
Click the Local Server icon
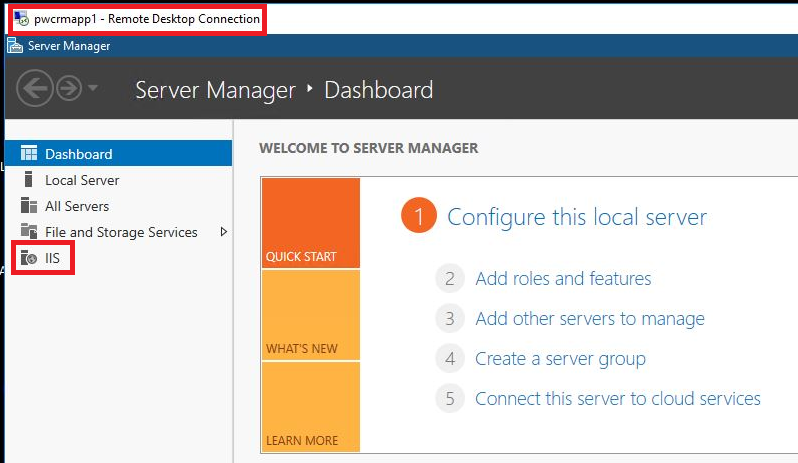[x=28, y=179]
